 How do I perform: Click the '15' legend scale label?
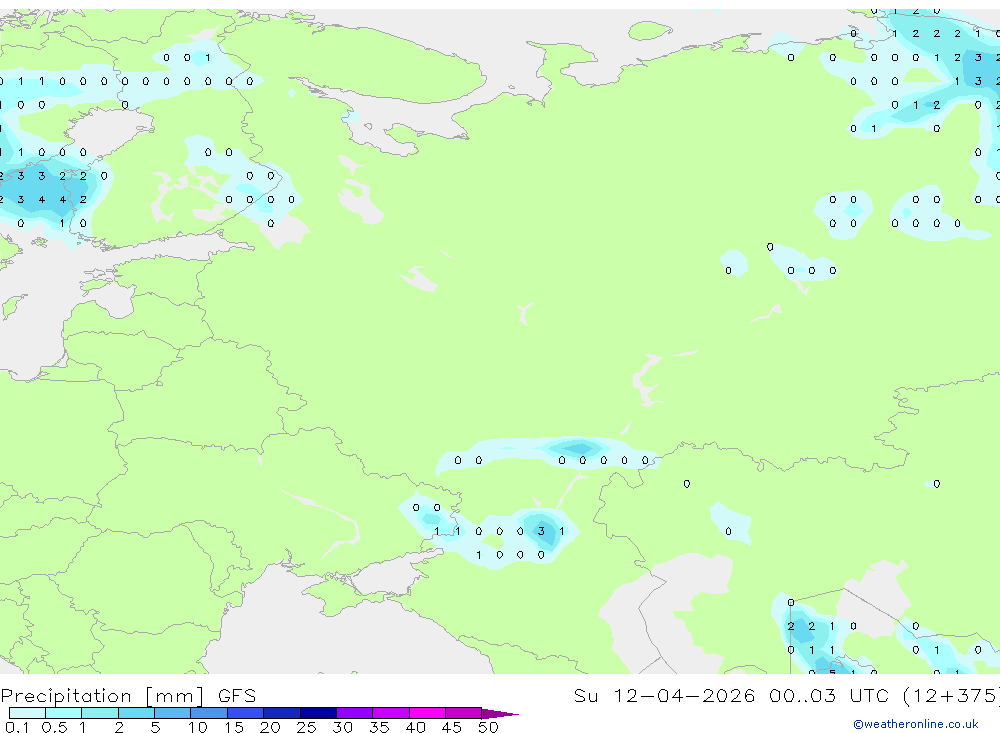tap(234, 727)
